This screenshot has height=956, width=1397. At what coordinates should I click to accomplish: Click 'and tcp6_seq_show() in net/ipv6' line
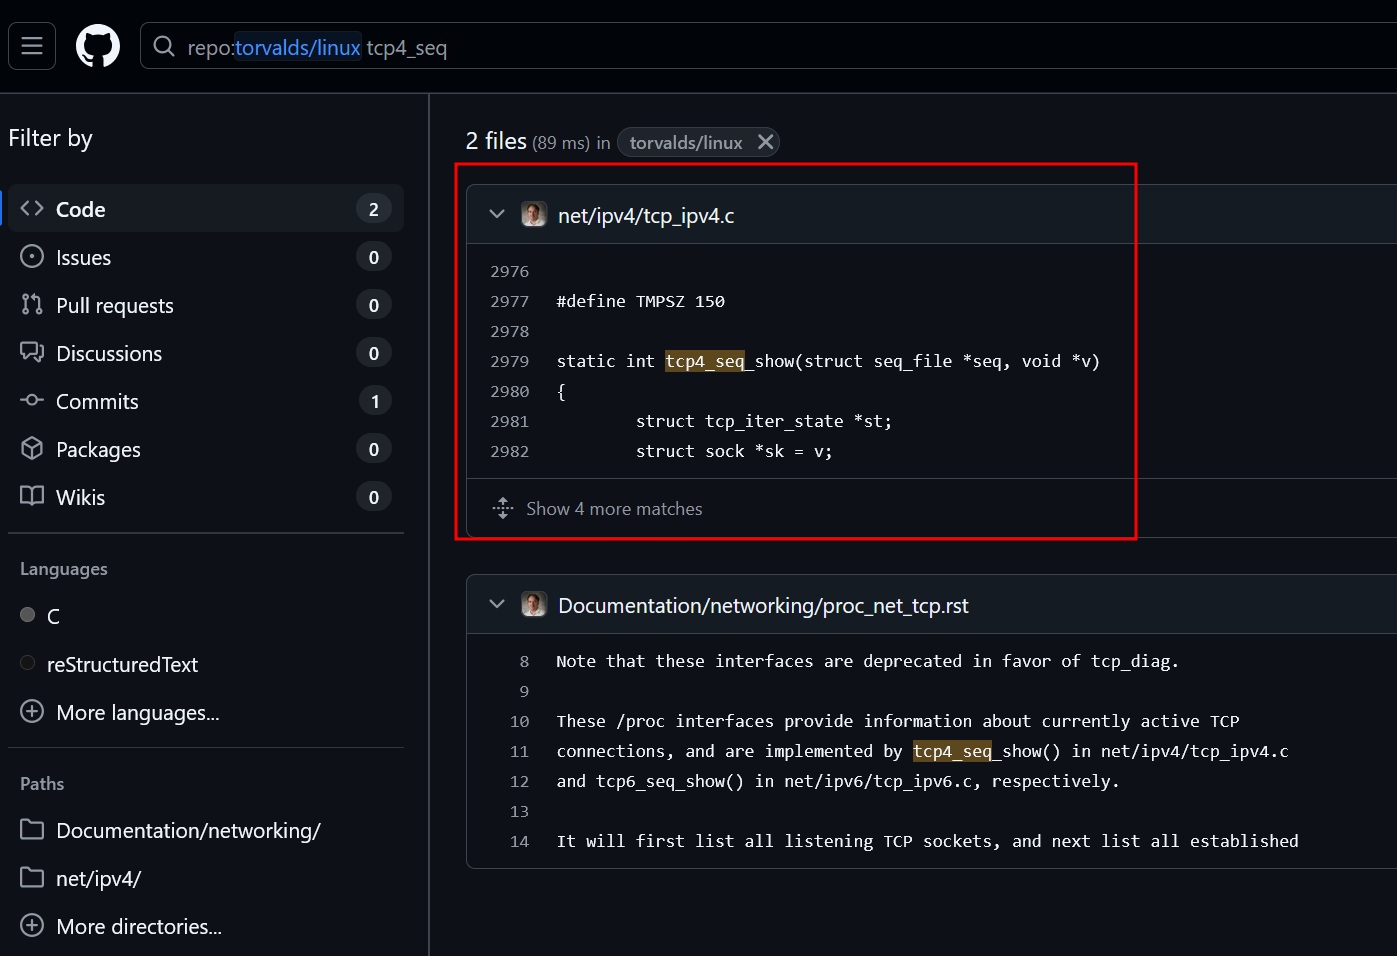coord(838,781)
